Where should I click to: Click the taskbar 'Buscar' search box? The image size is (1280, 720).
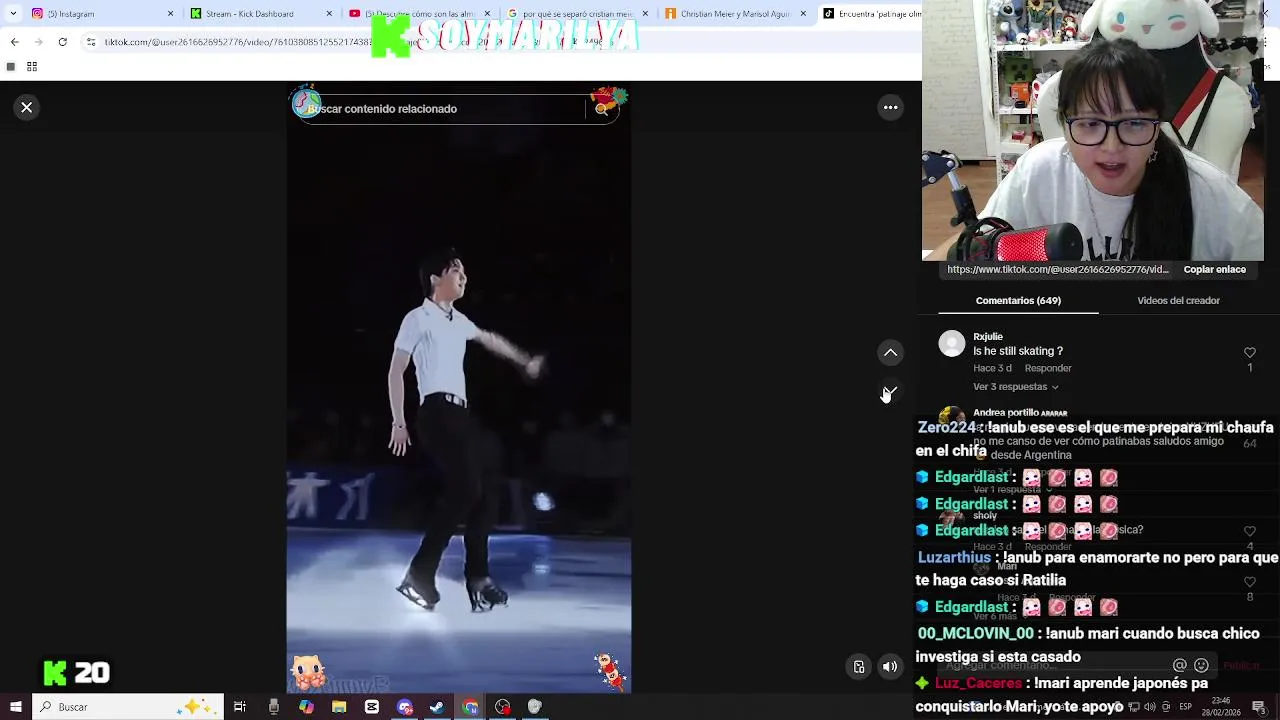127,707
